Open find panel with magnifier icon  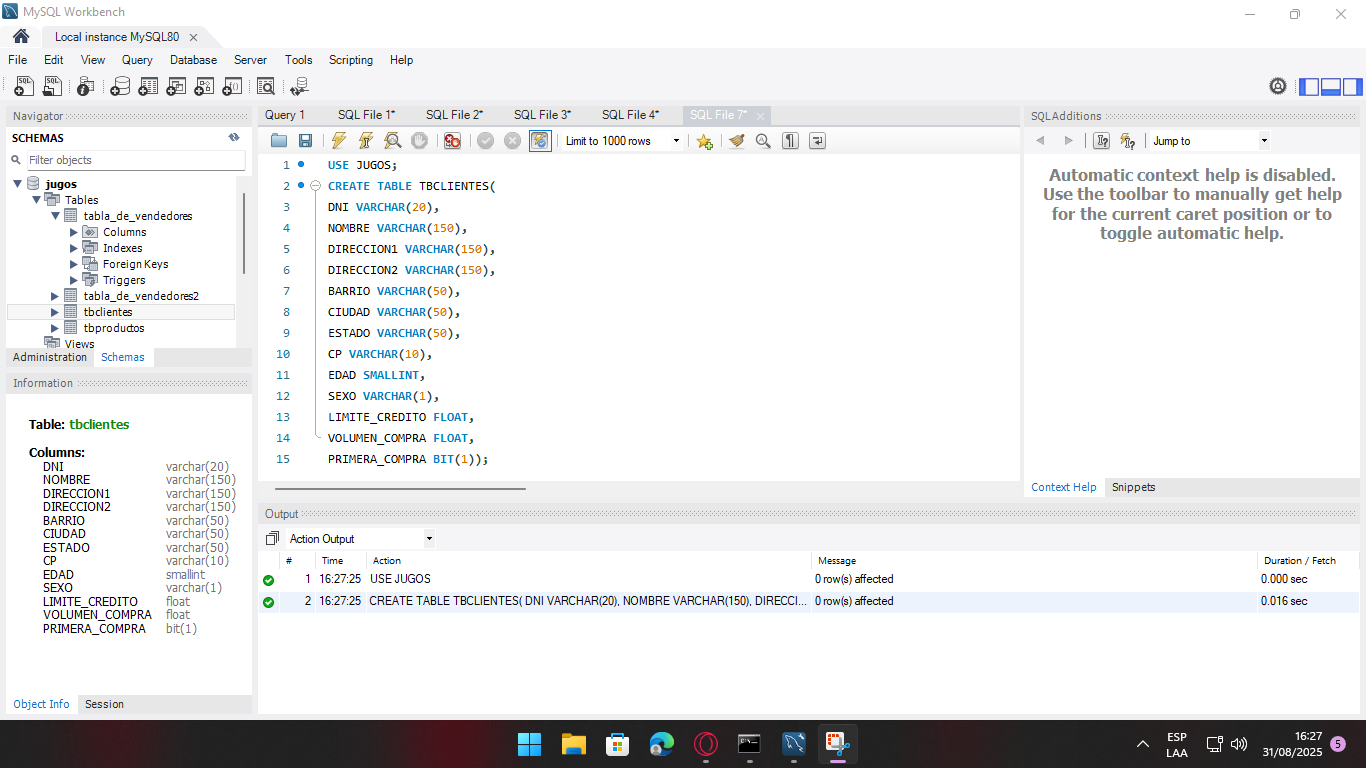pyautogui.click(x=763, y=141)
